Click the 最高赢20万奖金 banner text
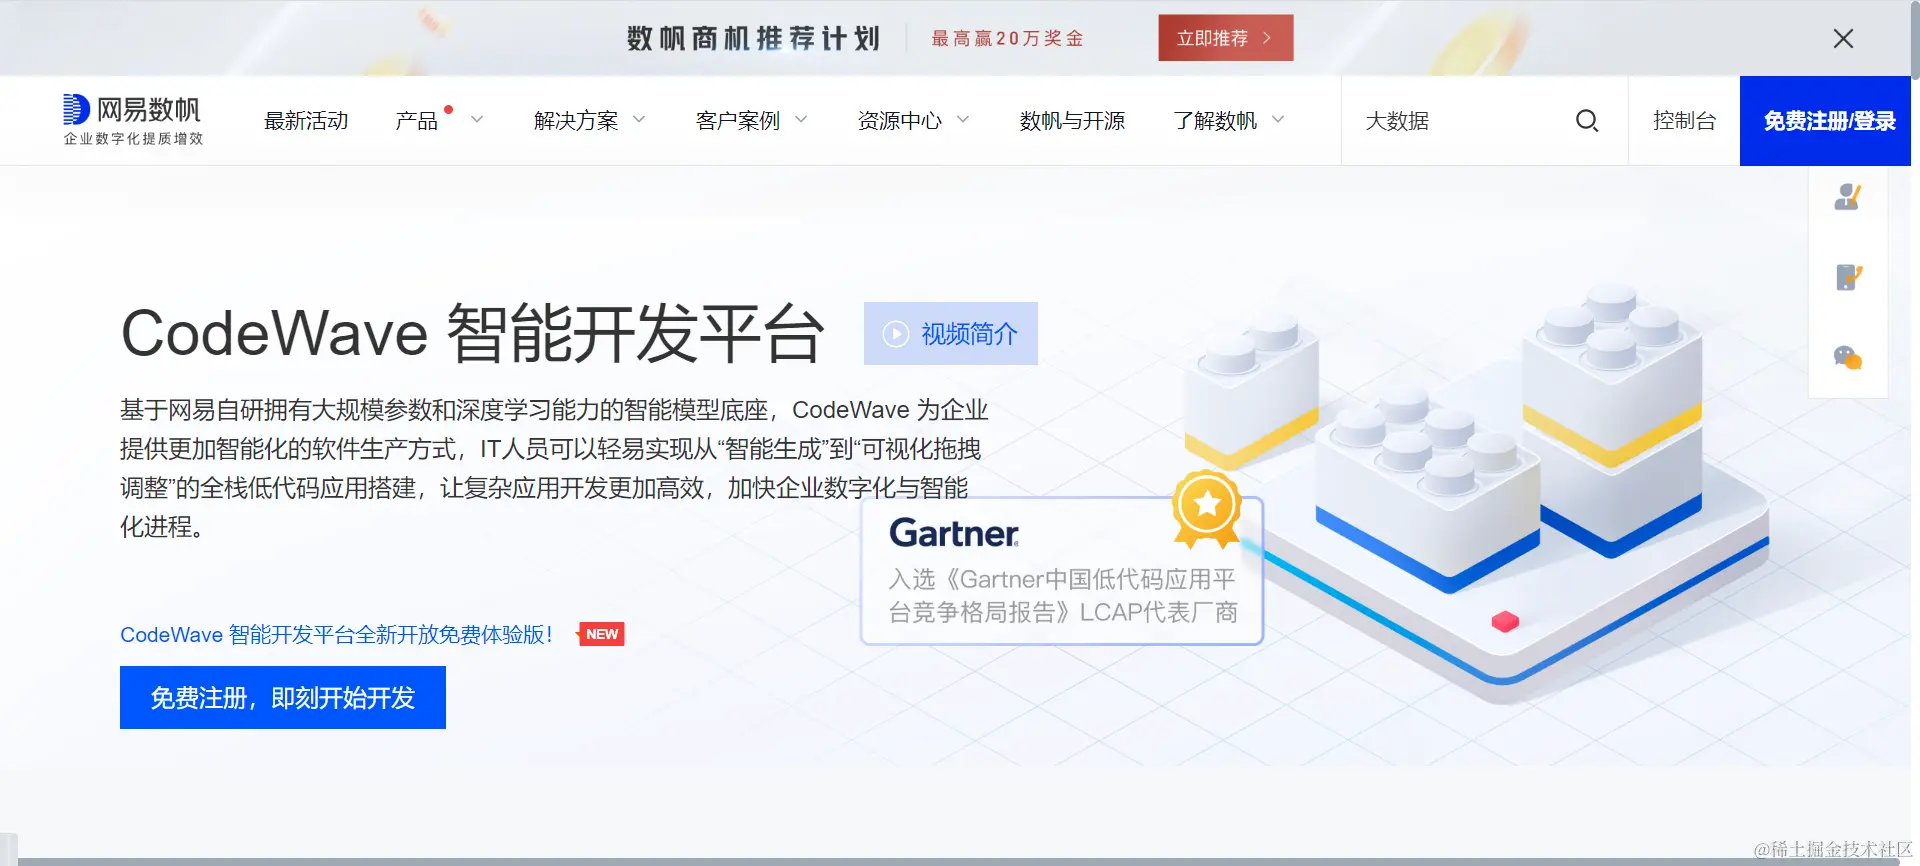 [x=1008, y=38]
